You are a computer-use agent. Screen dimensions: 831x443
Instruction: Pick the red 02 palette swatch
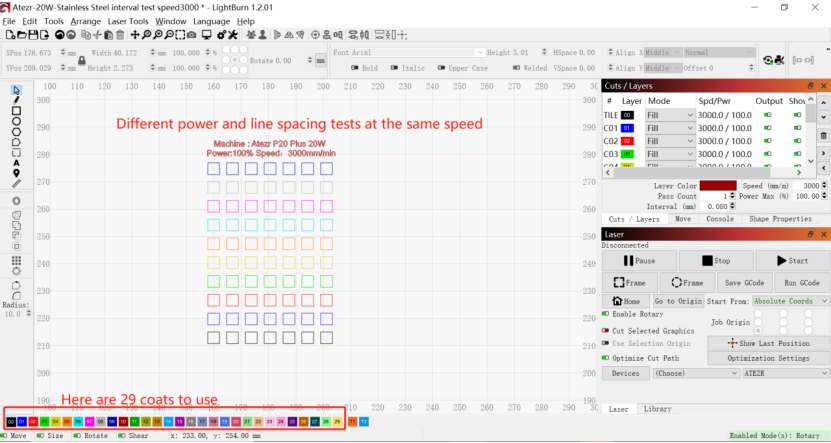[33, 422]
